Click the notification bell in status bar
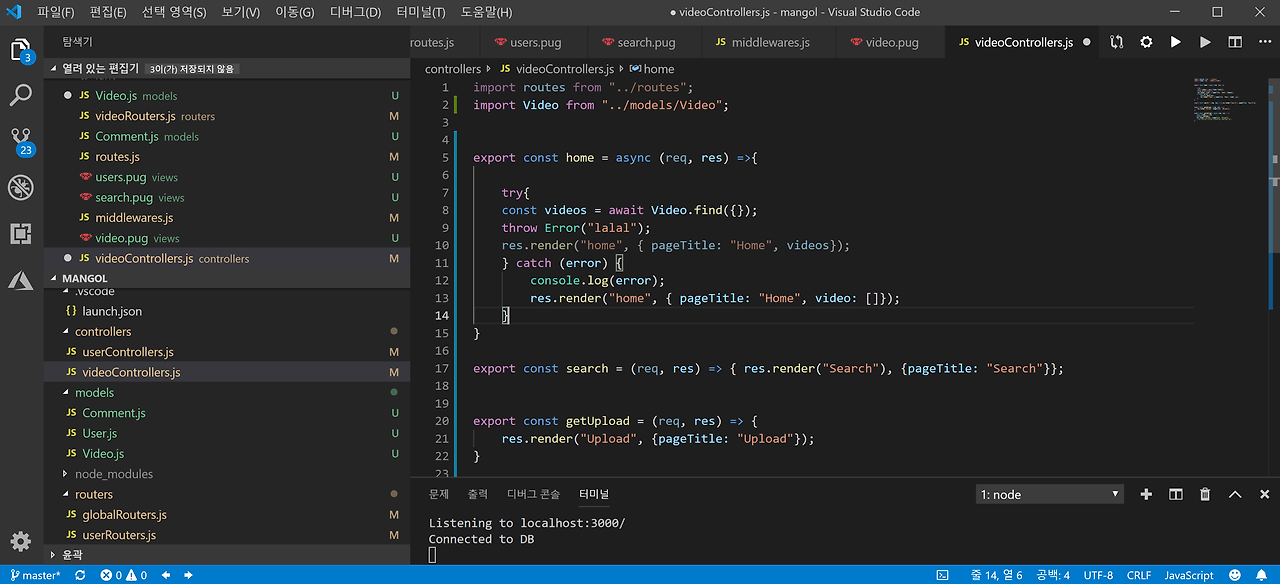1280x584 pixels. (1262, 575)
